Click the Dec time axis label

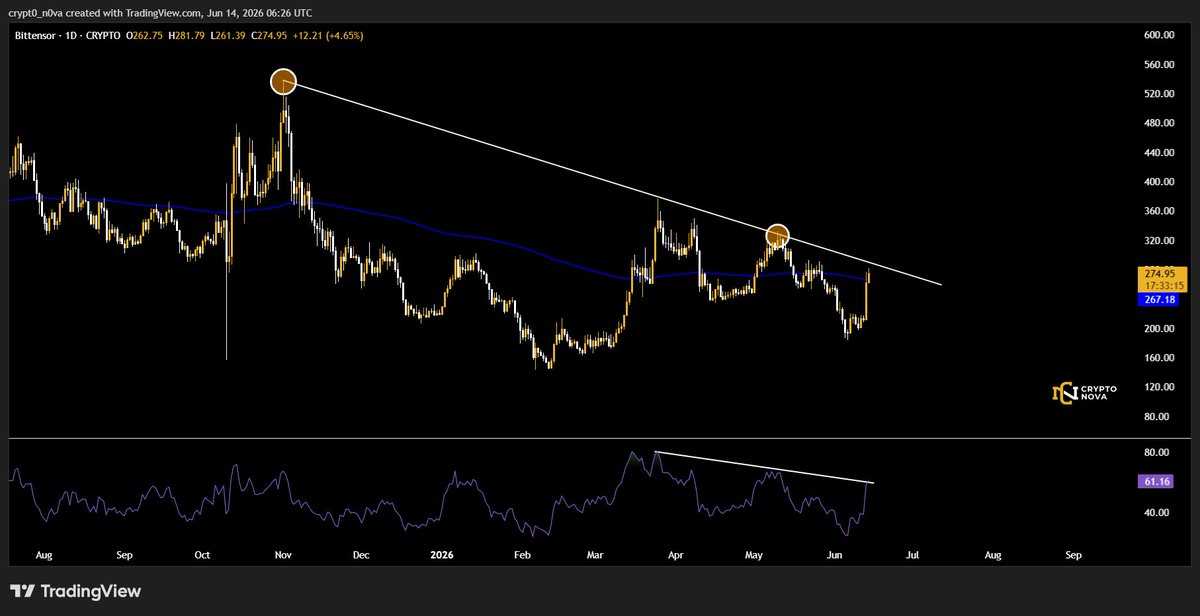click(361, 553)
